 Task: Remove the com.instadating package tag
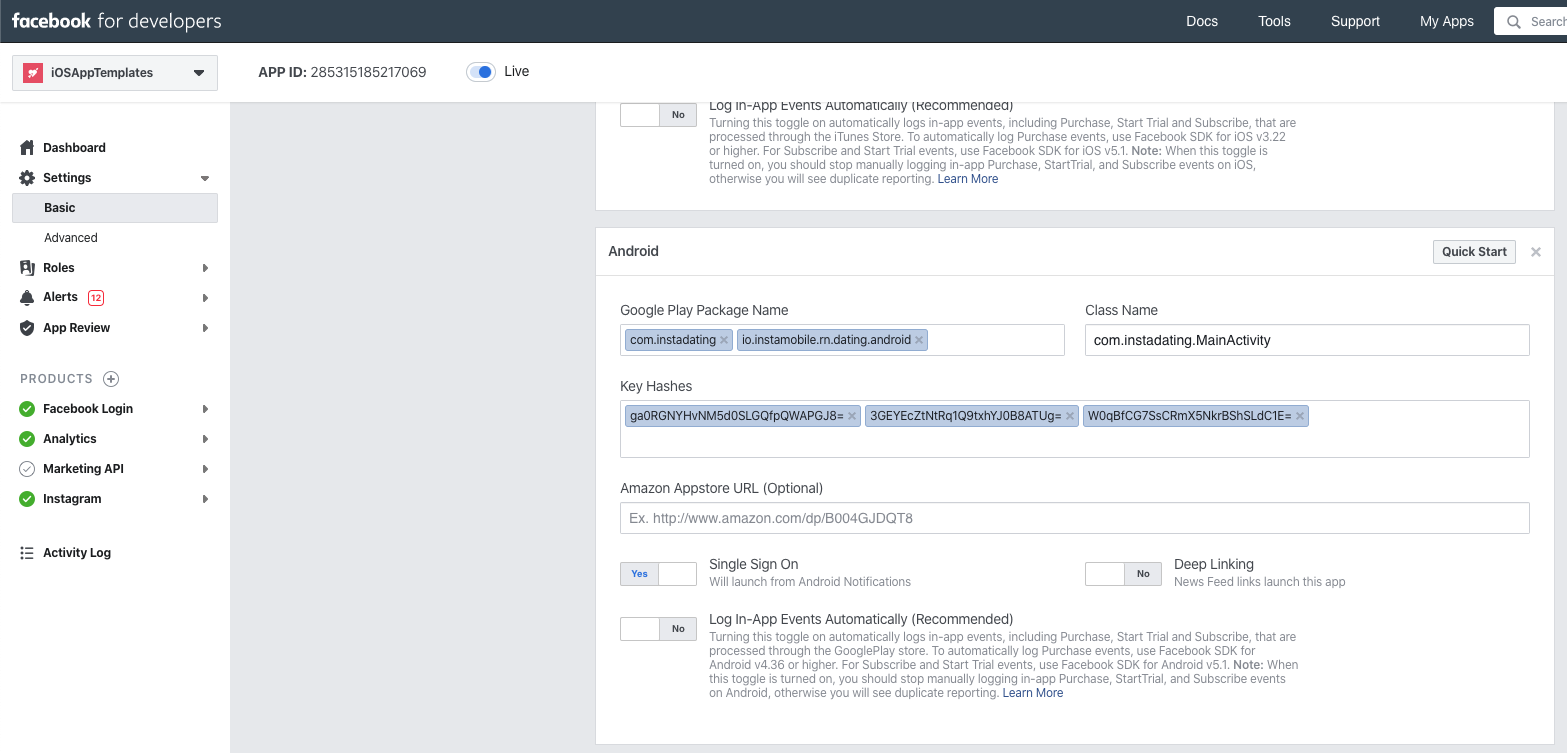(724, 340)
